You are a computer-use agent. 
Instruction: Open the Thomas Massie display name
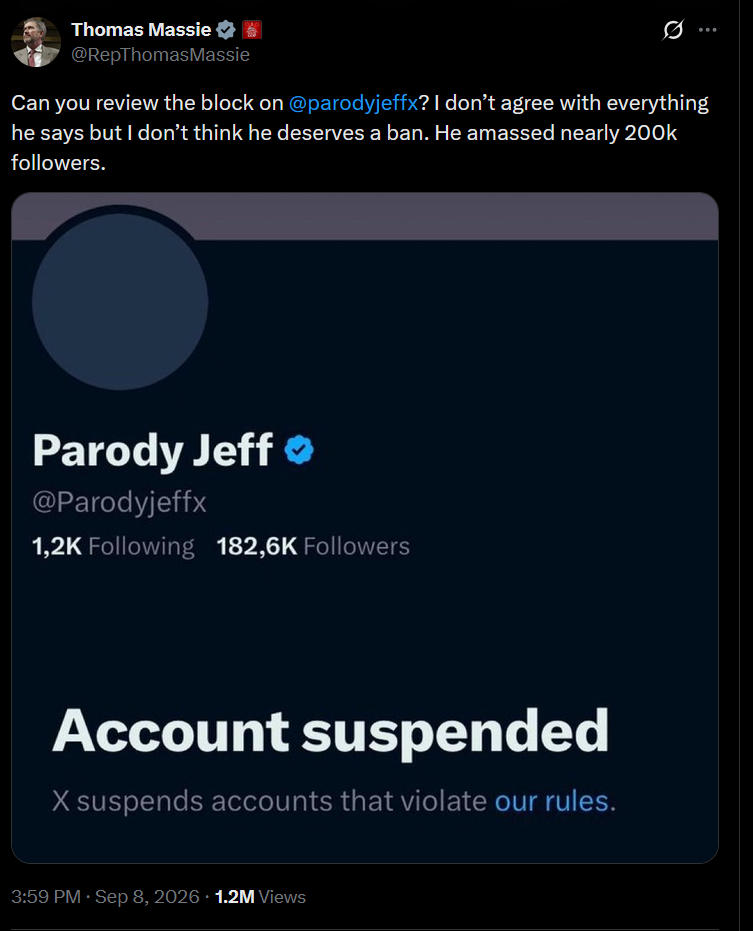point(141,30)
